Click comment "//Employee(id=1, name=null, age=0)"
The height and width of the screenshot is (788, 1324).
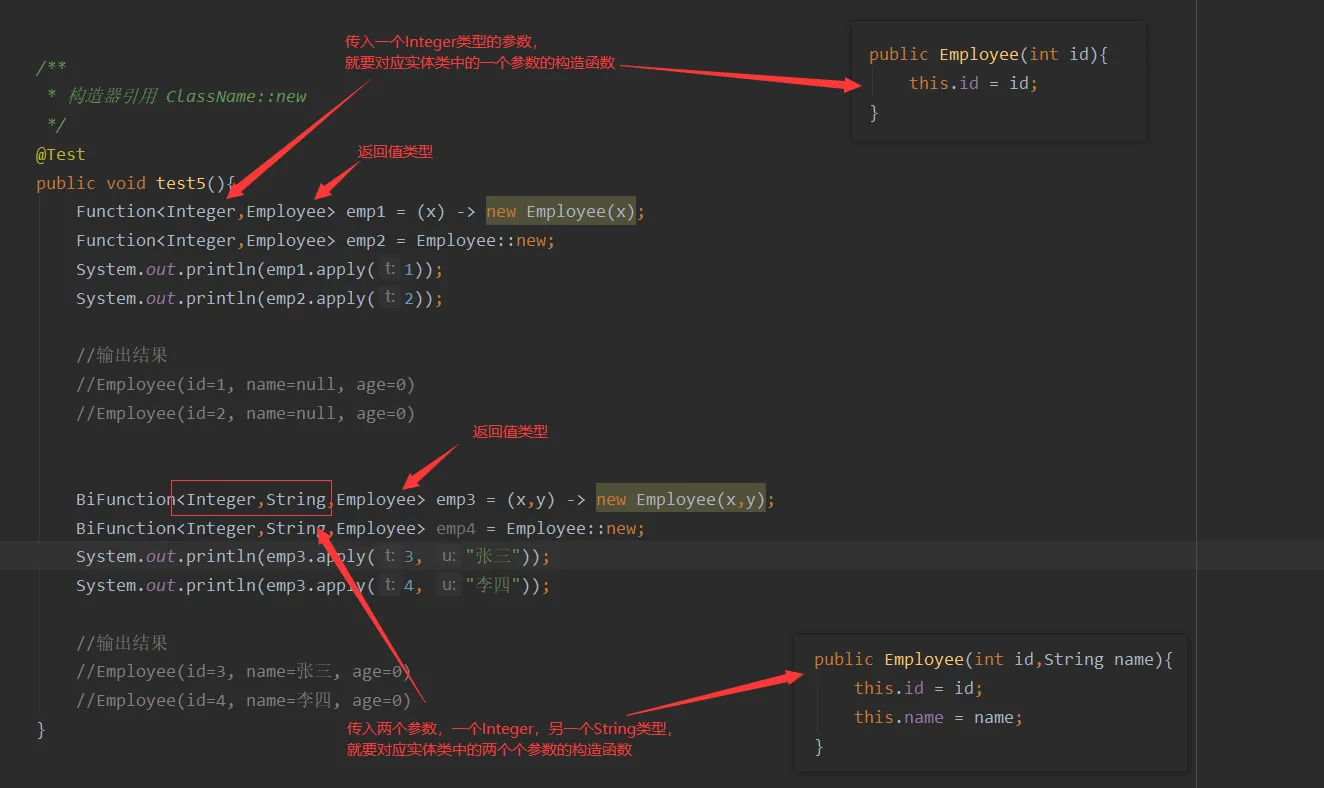pos(245,385)
